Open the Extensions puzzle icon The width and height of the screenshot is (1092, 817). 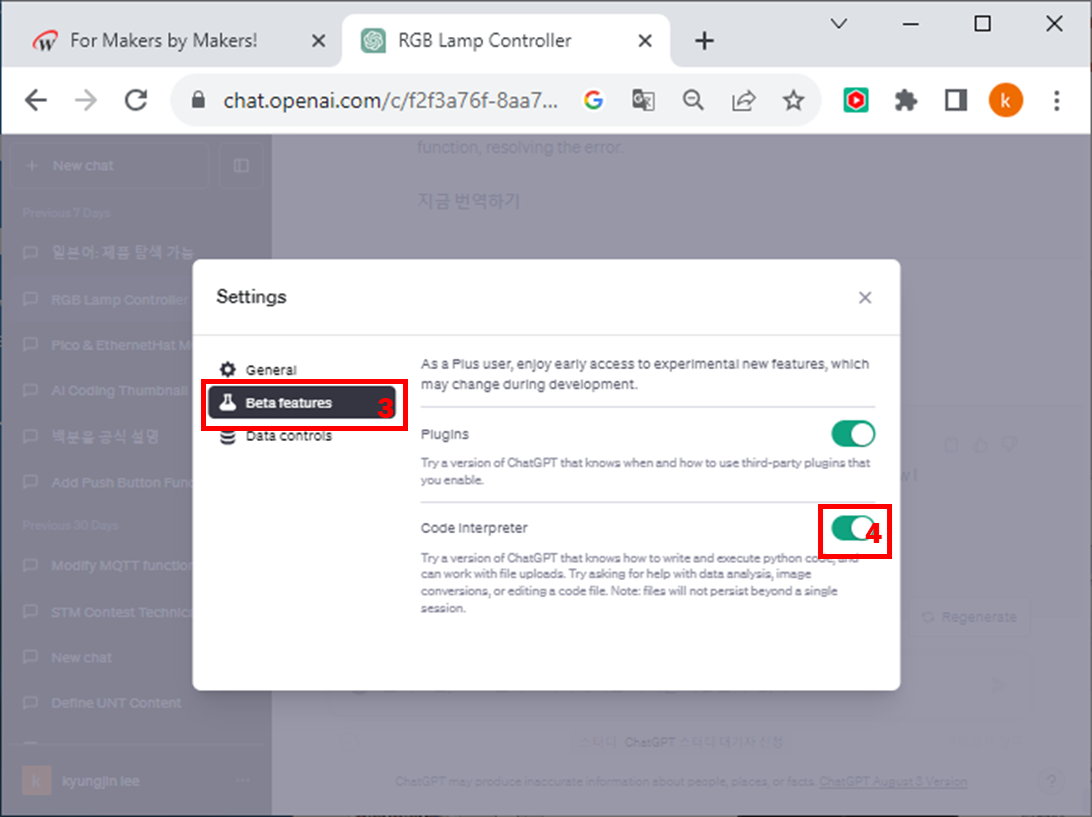905,101
